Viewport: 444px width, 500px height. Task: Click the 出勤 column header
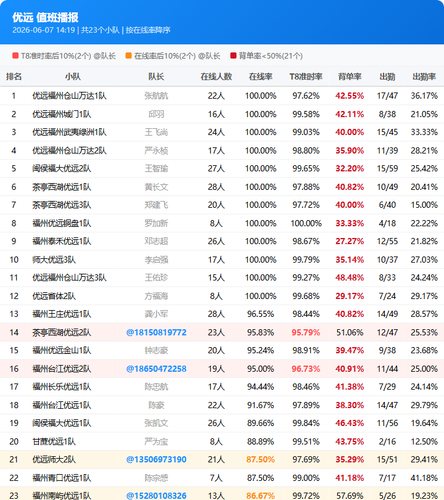click(387, 77)
